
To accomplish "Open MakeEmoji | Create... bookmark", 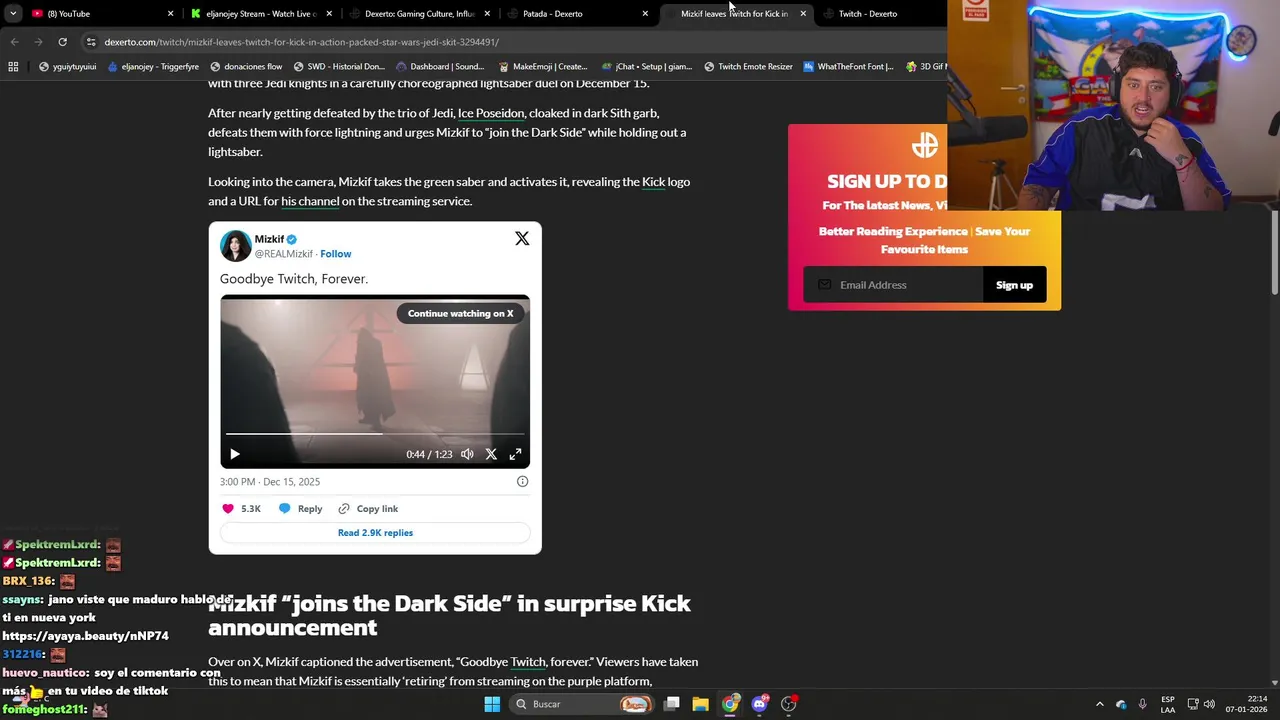I will tap(543, 67).
